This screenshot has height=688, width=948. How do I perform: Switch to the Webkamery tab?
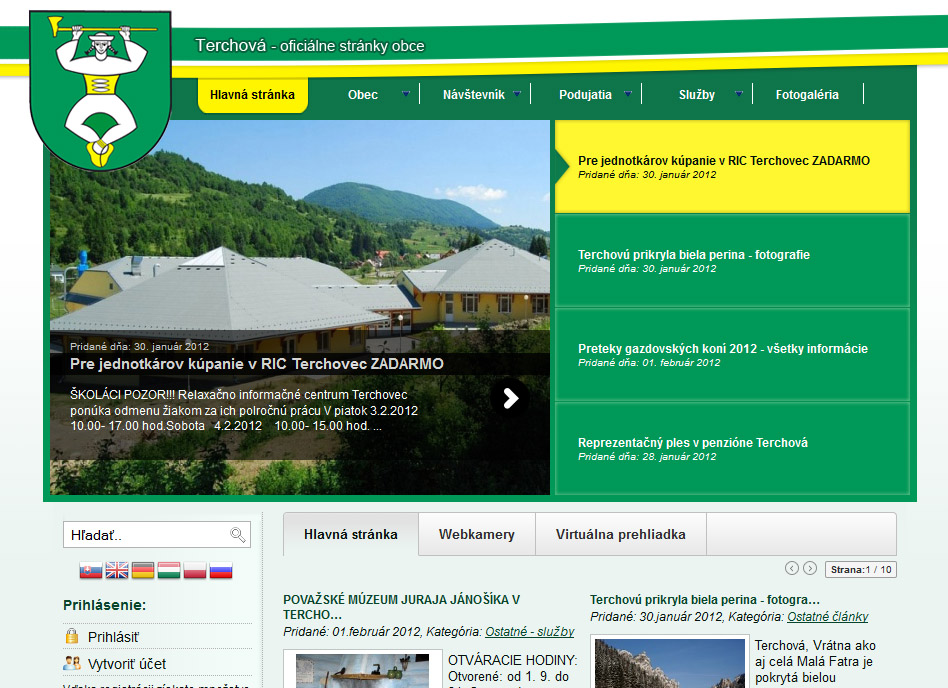tap(476, 534)
